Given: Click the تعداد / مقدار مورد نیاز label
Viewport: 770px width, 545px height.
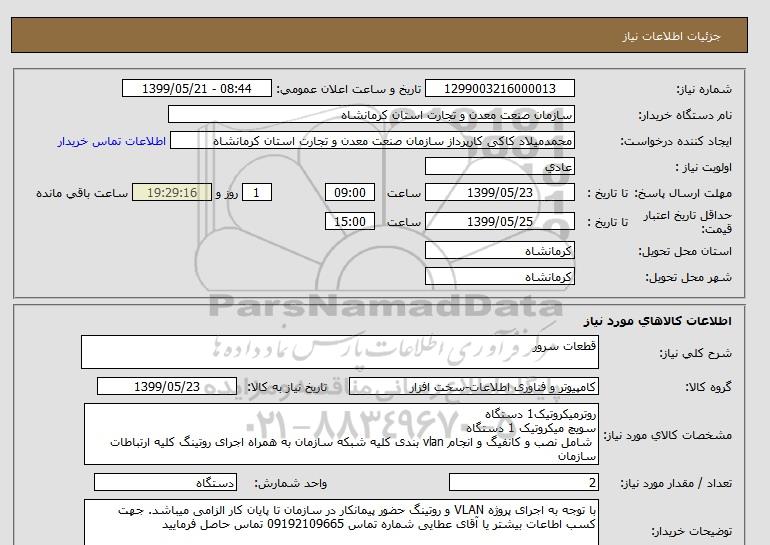Looking at the screenshot, I should 676,484.
